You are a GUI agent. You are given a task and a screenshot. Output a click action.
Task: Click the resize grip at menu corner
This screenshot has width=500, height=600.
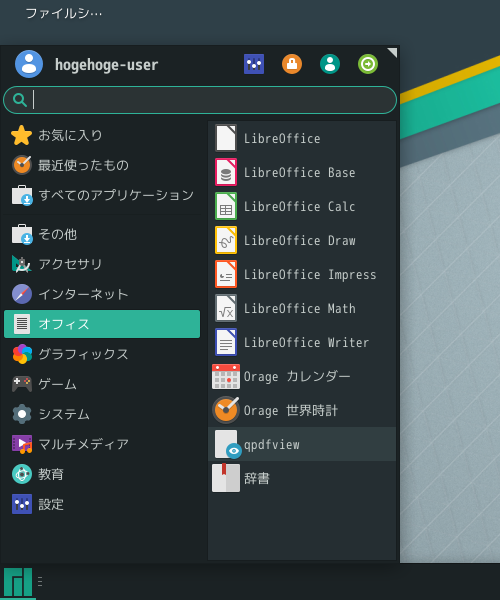(x=393, y=52)
